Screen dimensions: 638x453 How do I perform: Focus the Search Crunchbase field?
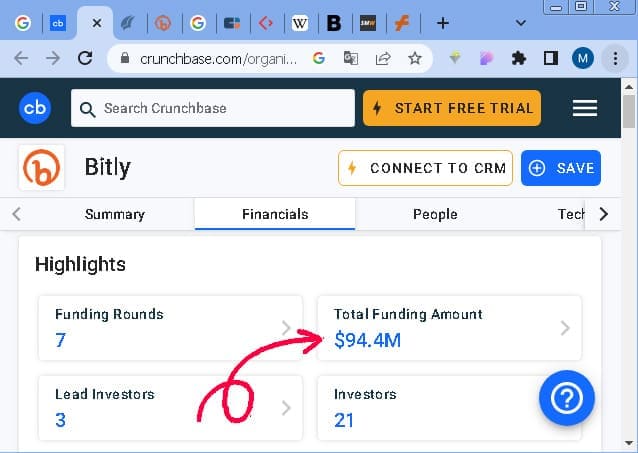(x=213, y=108)
